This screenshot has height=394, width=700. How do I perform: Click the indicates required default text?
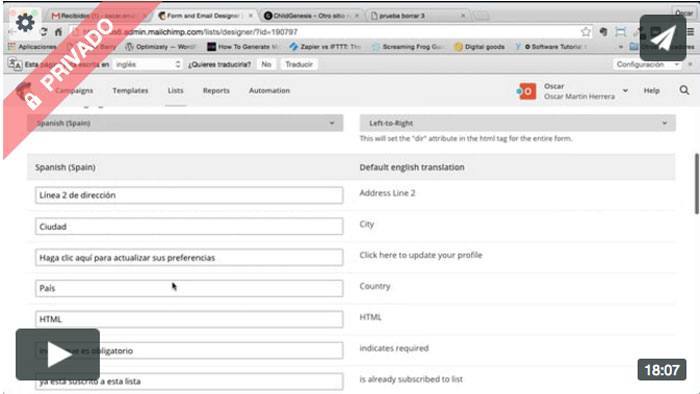click(x=394, y=348)
